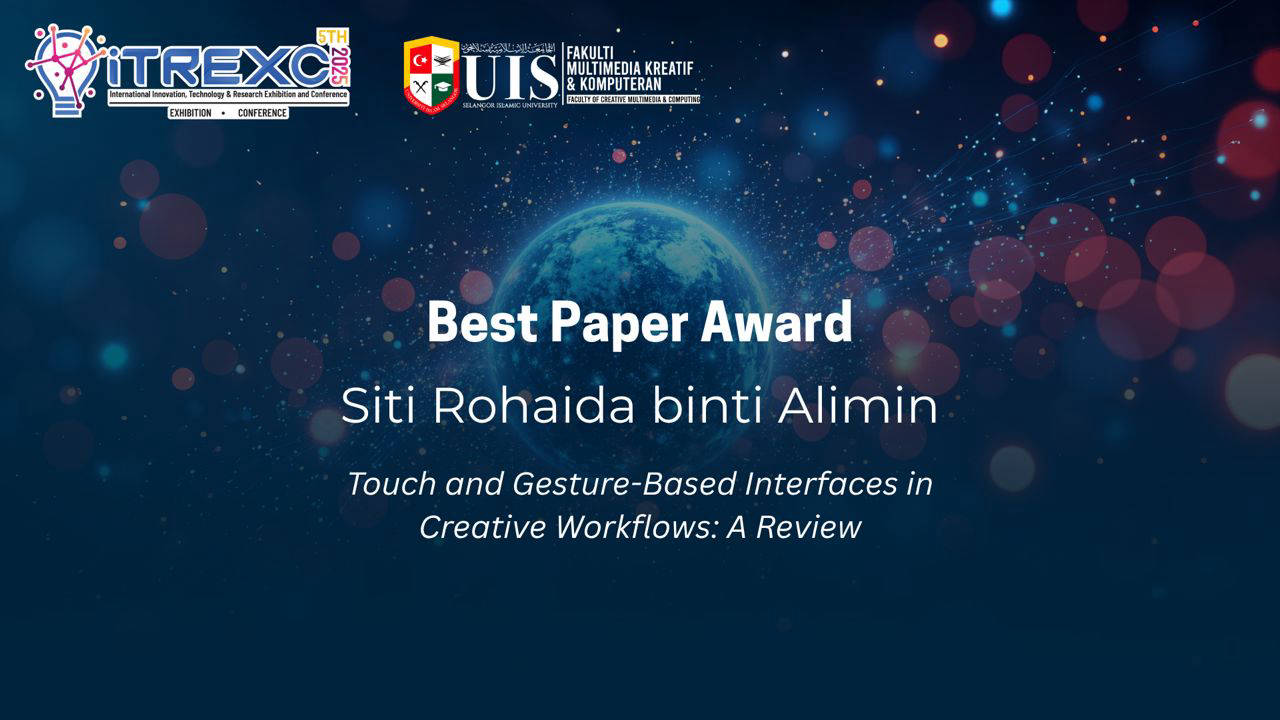Viewport: 1280px width, 720px height.
Task: Click the Creative Workflows: A Review line
Action: click(640, 527)
